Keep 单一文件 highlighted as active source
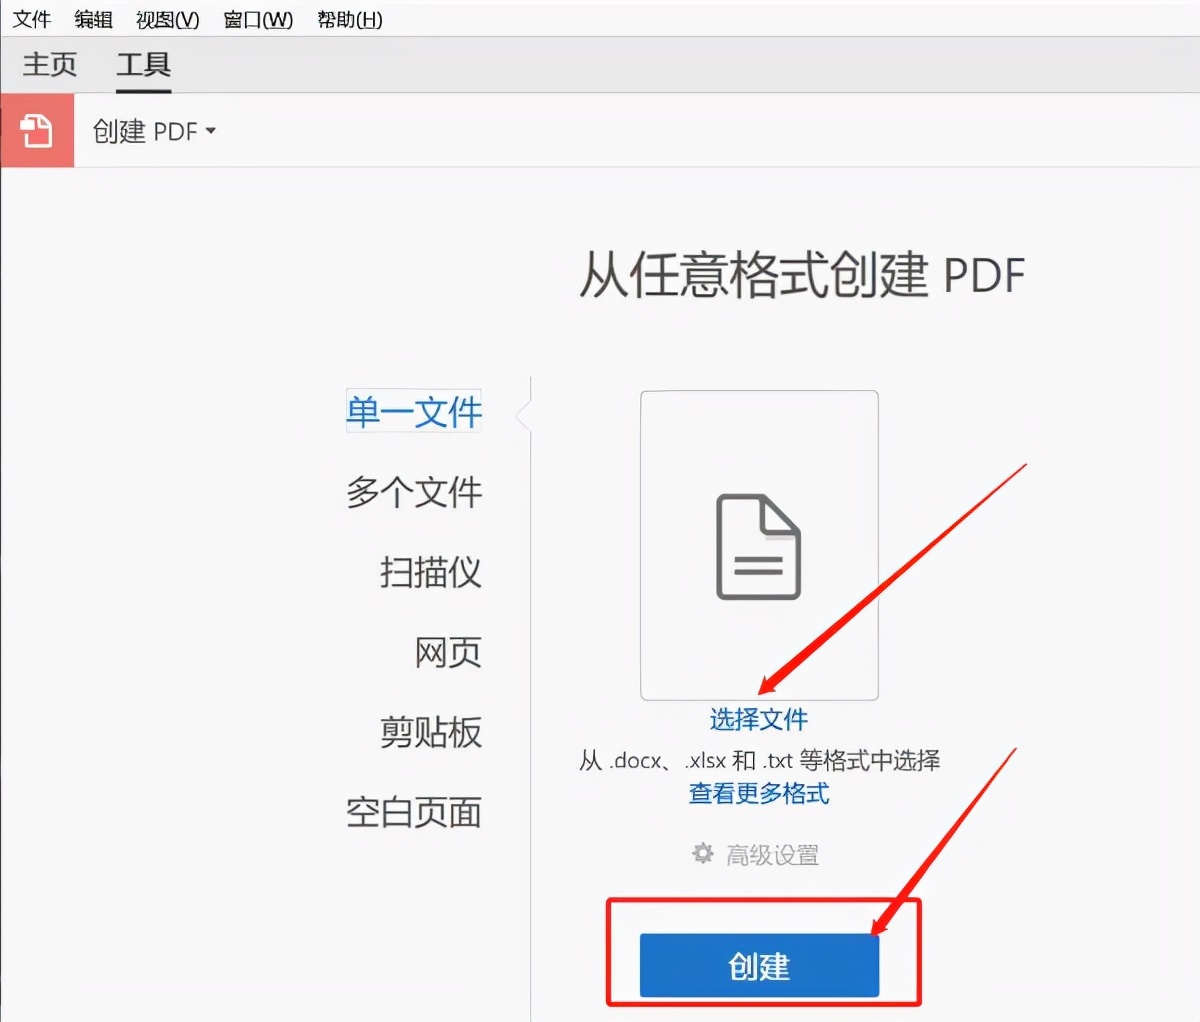Screen dimensions: 1200x1022 coord(413,411)
